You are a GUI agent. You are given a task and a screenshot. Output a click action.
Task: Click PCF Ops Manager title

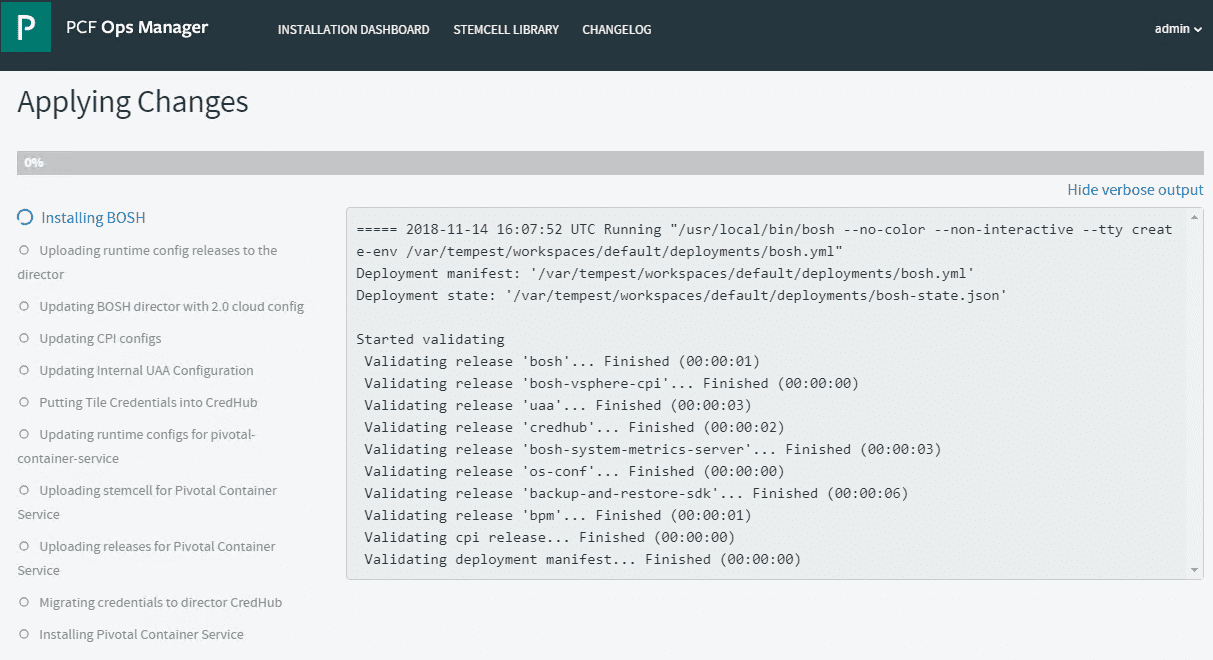point(137,28)
